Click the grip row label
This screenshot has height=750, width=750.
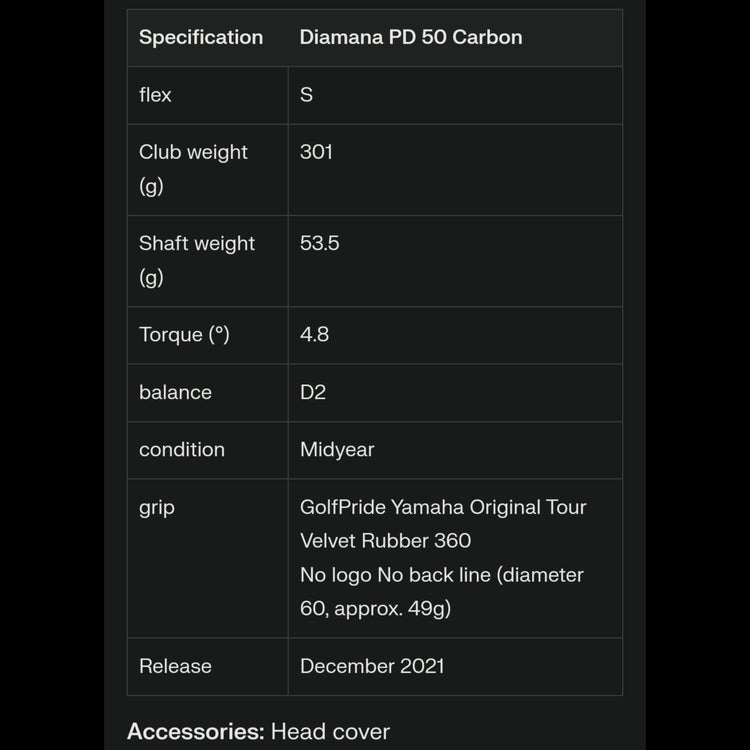(x=157, y=507)
